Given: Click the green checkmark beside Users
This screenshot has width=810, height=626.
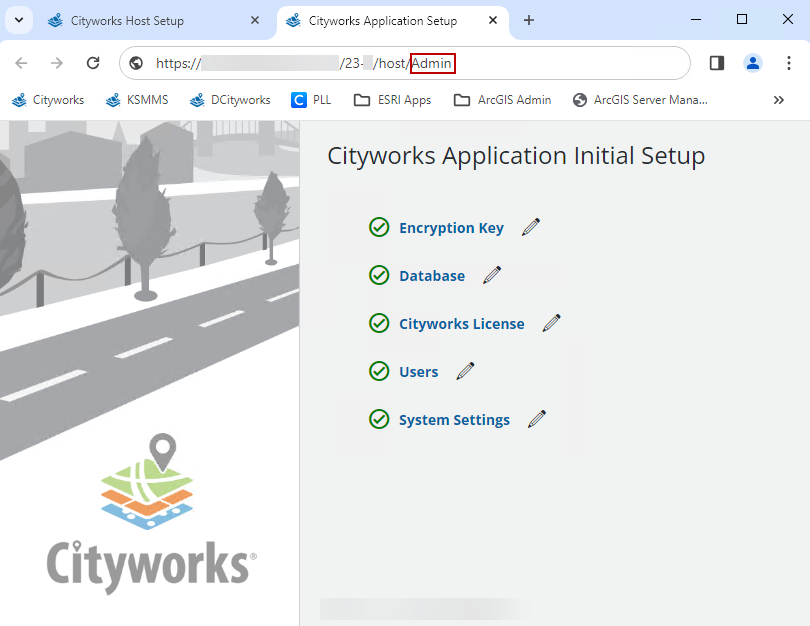Looking at the screenshot, I should click(379, 371).
